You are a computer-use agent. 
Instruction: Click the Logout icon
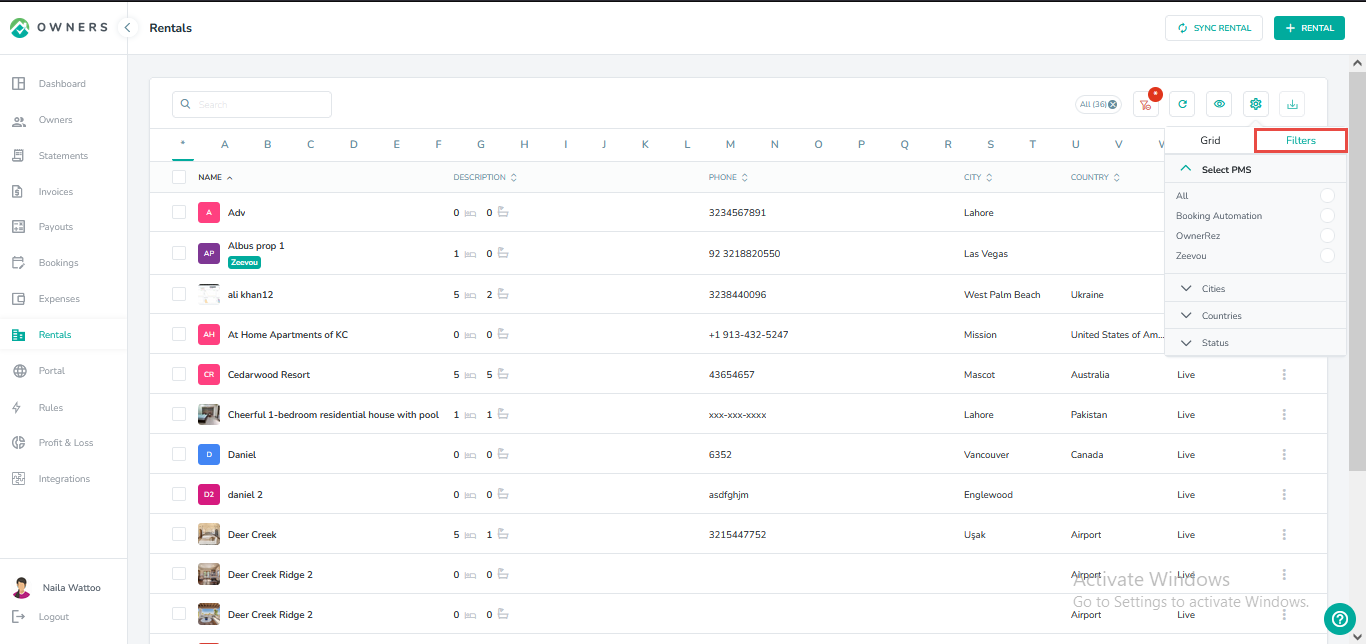click(x=18, y=617)
